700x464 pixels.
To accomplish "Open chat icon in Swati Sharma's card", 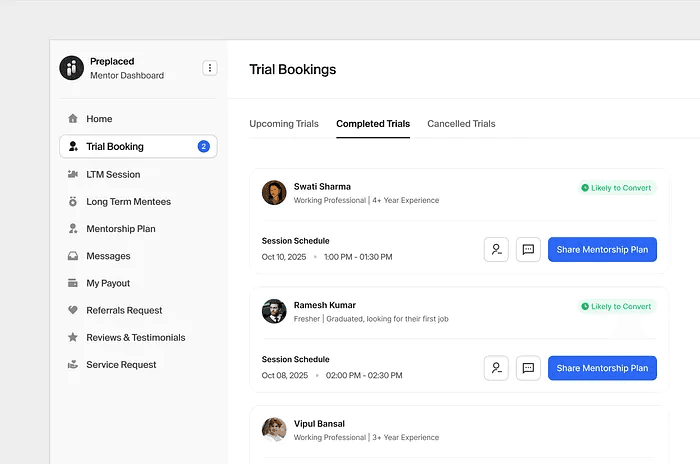I will pyautogui.click(x=528, y=249).
